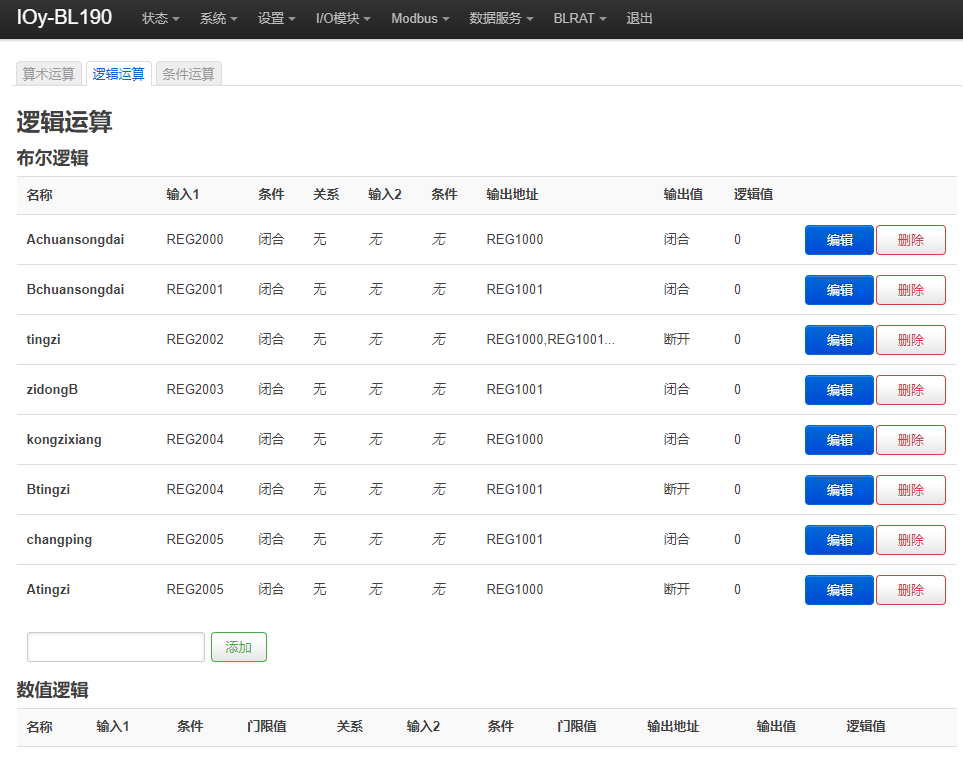Edit the changping rule

[x=839, y=540]
